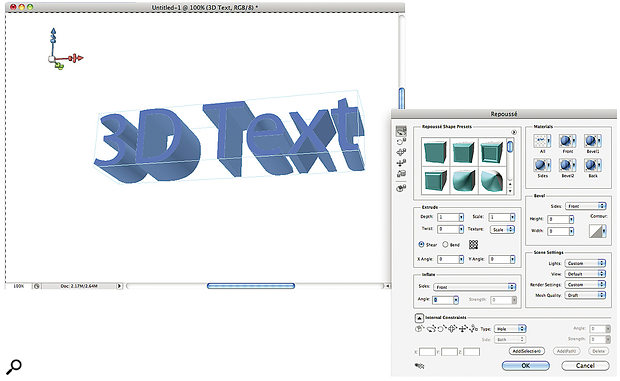This screenshot has width=620, height=381.
Task: Select the Bend radio button
Action: click(445, 245)
